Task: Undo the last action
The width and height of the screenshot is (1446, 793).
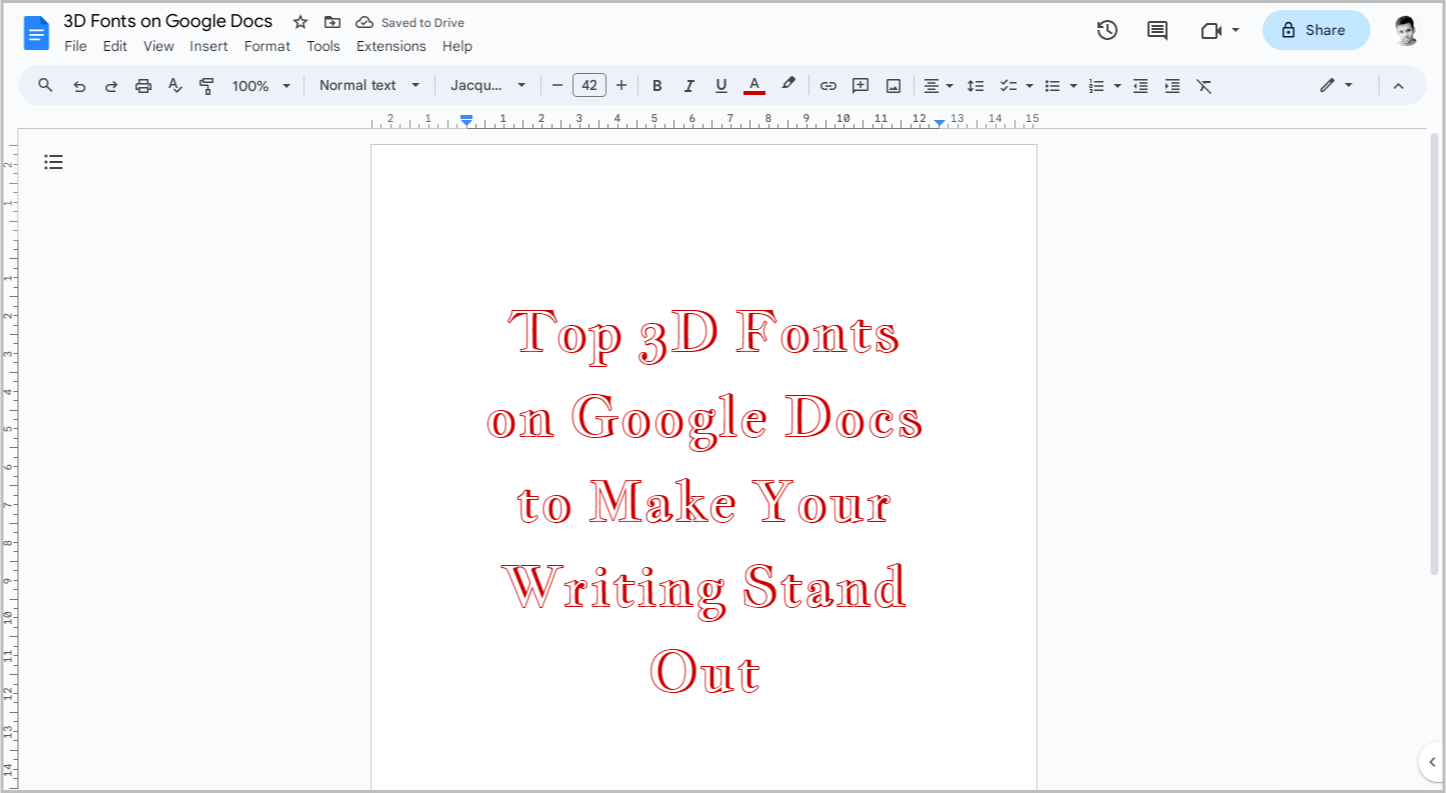Action: pyautogui.click(x=79, y=86)
